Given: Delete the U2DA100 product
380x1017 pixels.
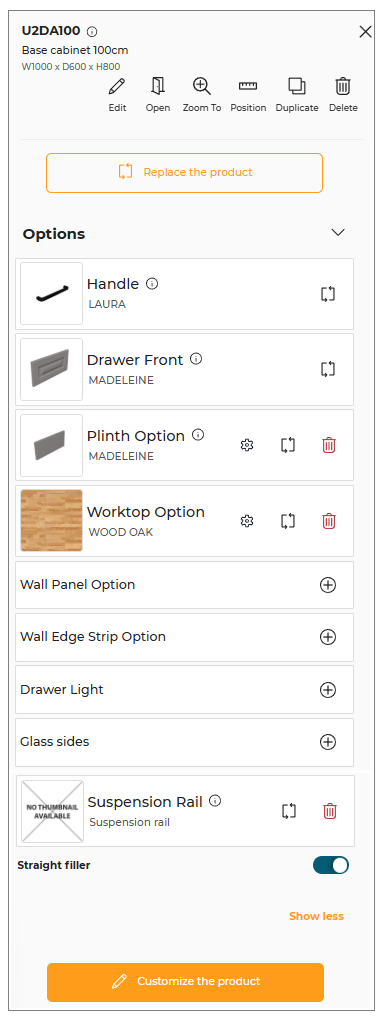Looking at the screenshot, I should (x=343, y=86).
